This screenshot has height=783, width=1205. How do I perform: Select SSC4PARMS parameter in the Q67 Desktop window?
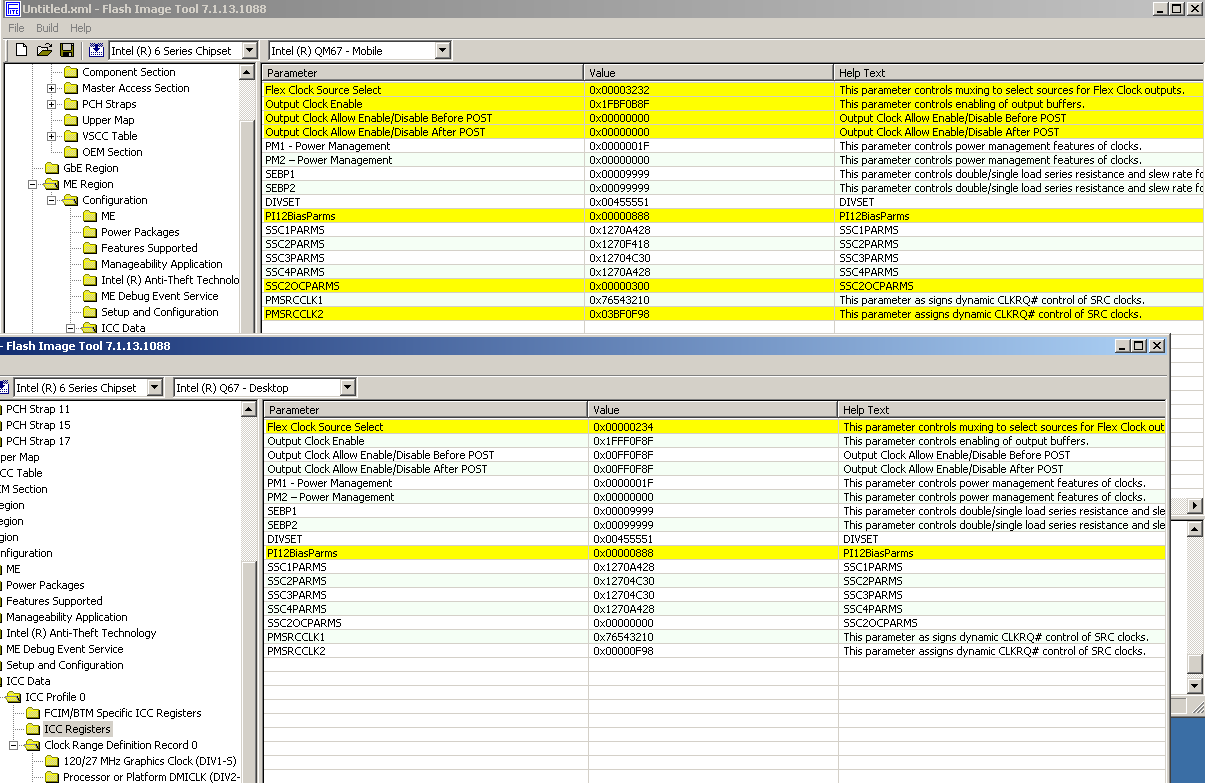(297, 609)
